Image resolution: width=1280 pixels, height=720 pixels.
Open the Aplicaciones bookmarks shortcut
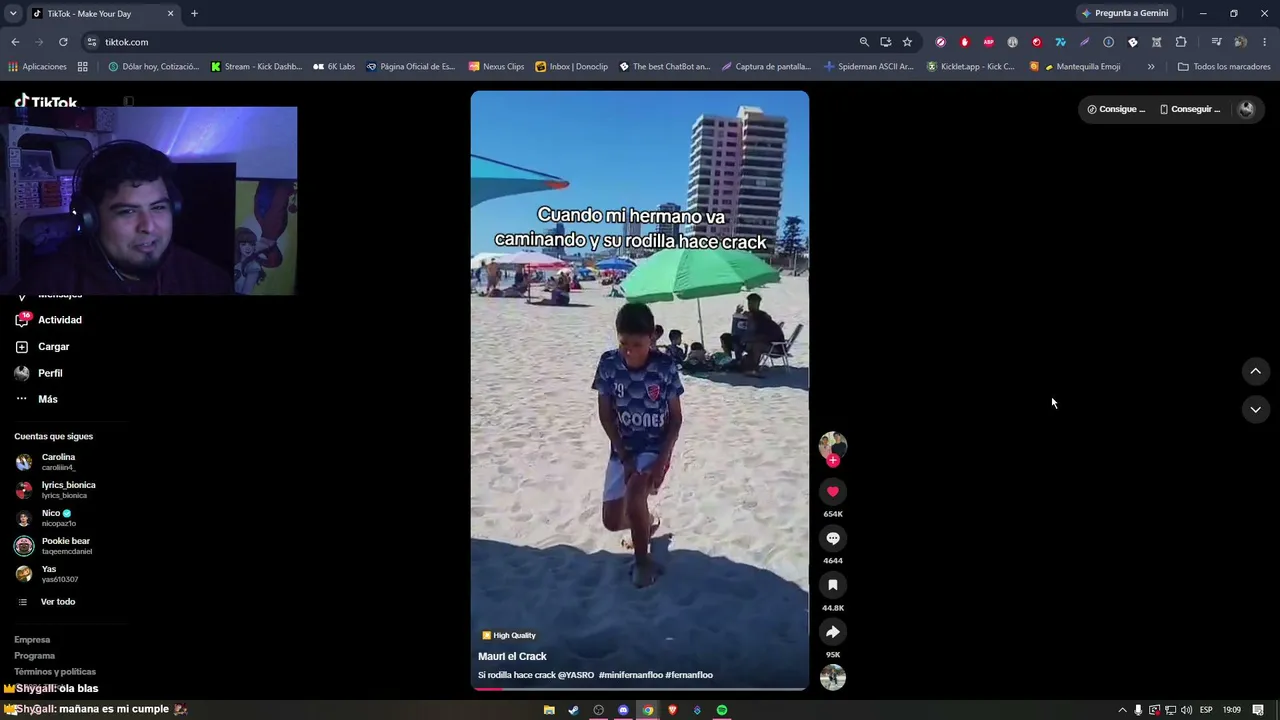click(37, 67)
